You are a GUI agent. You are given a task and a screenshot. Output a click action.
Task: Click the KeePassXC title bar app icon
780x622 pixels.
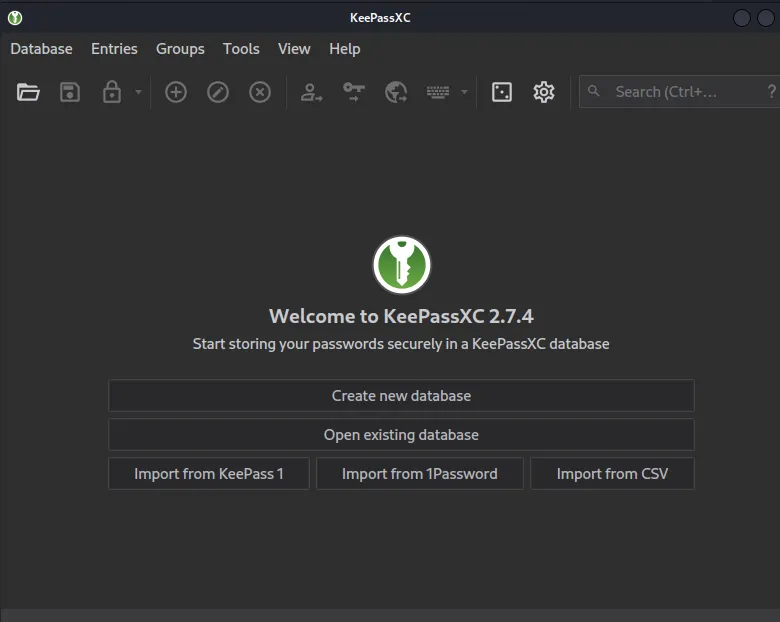[x=15, y=18]
